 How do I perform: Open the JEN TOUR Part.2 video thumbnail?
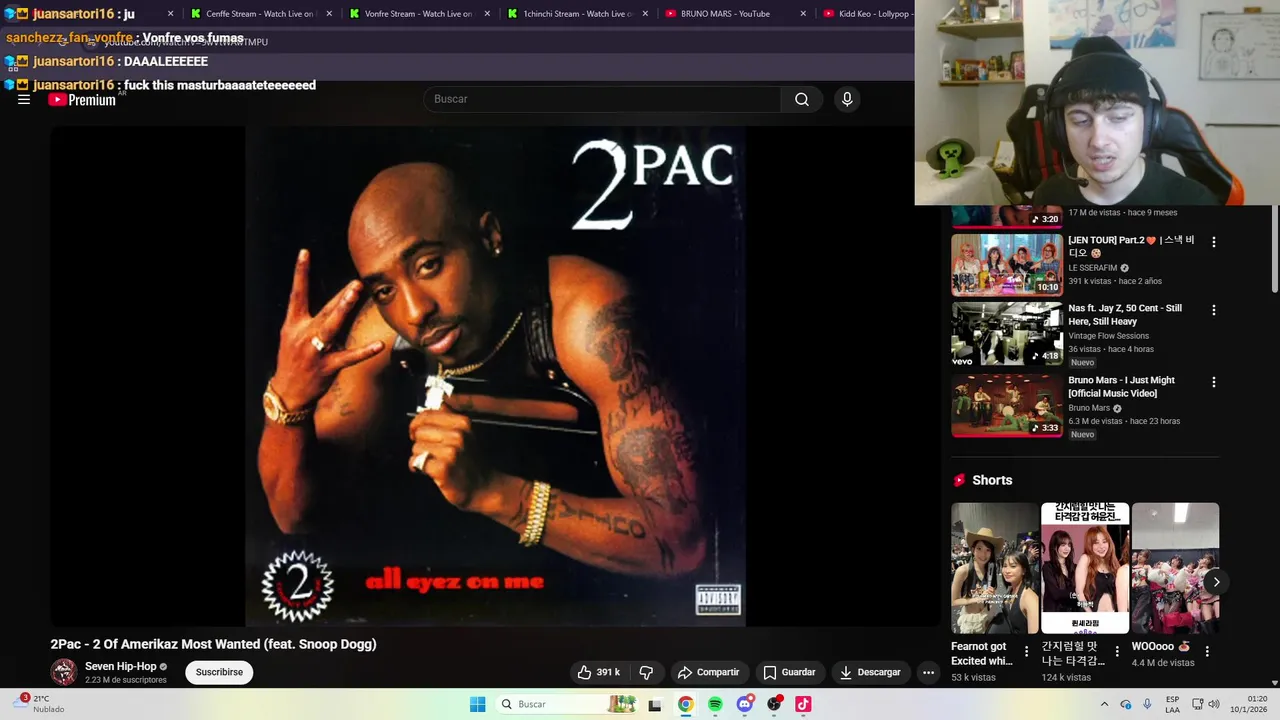click(x=1006, y=265)
